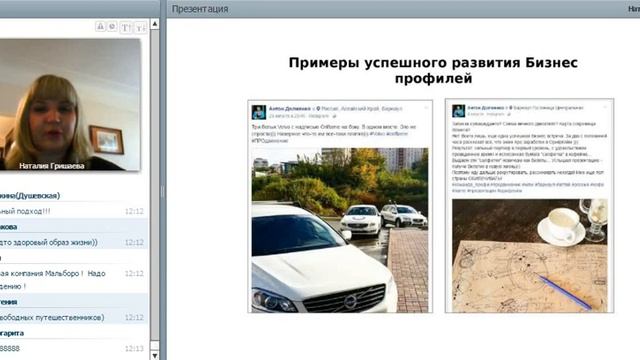
Task: Click the Презентация panel title
Action: (200, 9)
